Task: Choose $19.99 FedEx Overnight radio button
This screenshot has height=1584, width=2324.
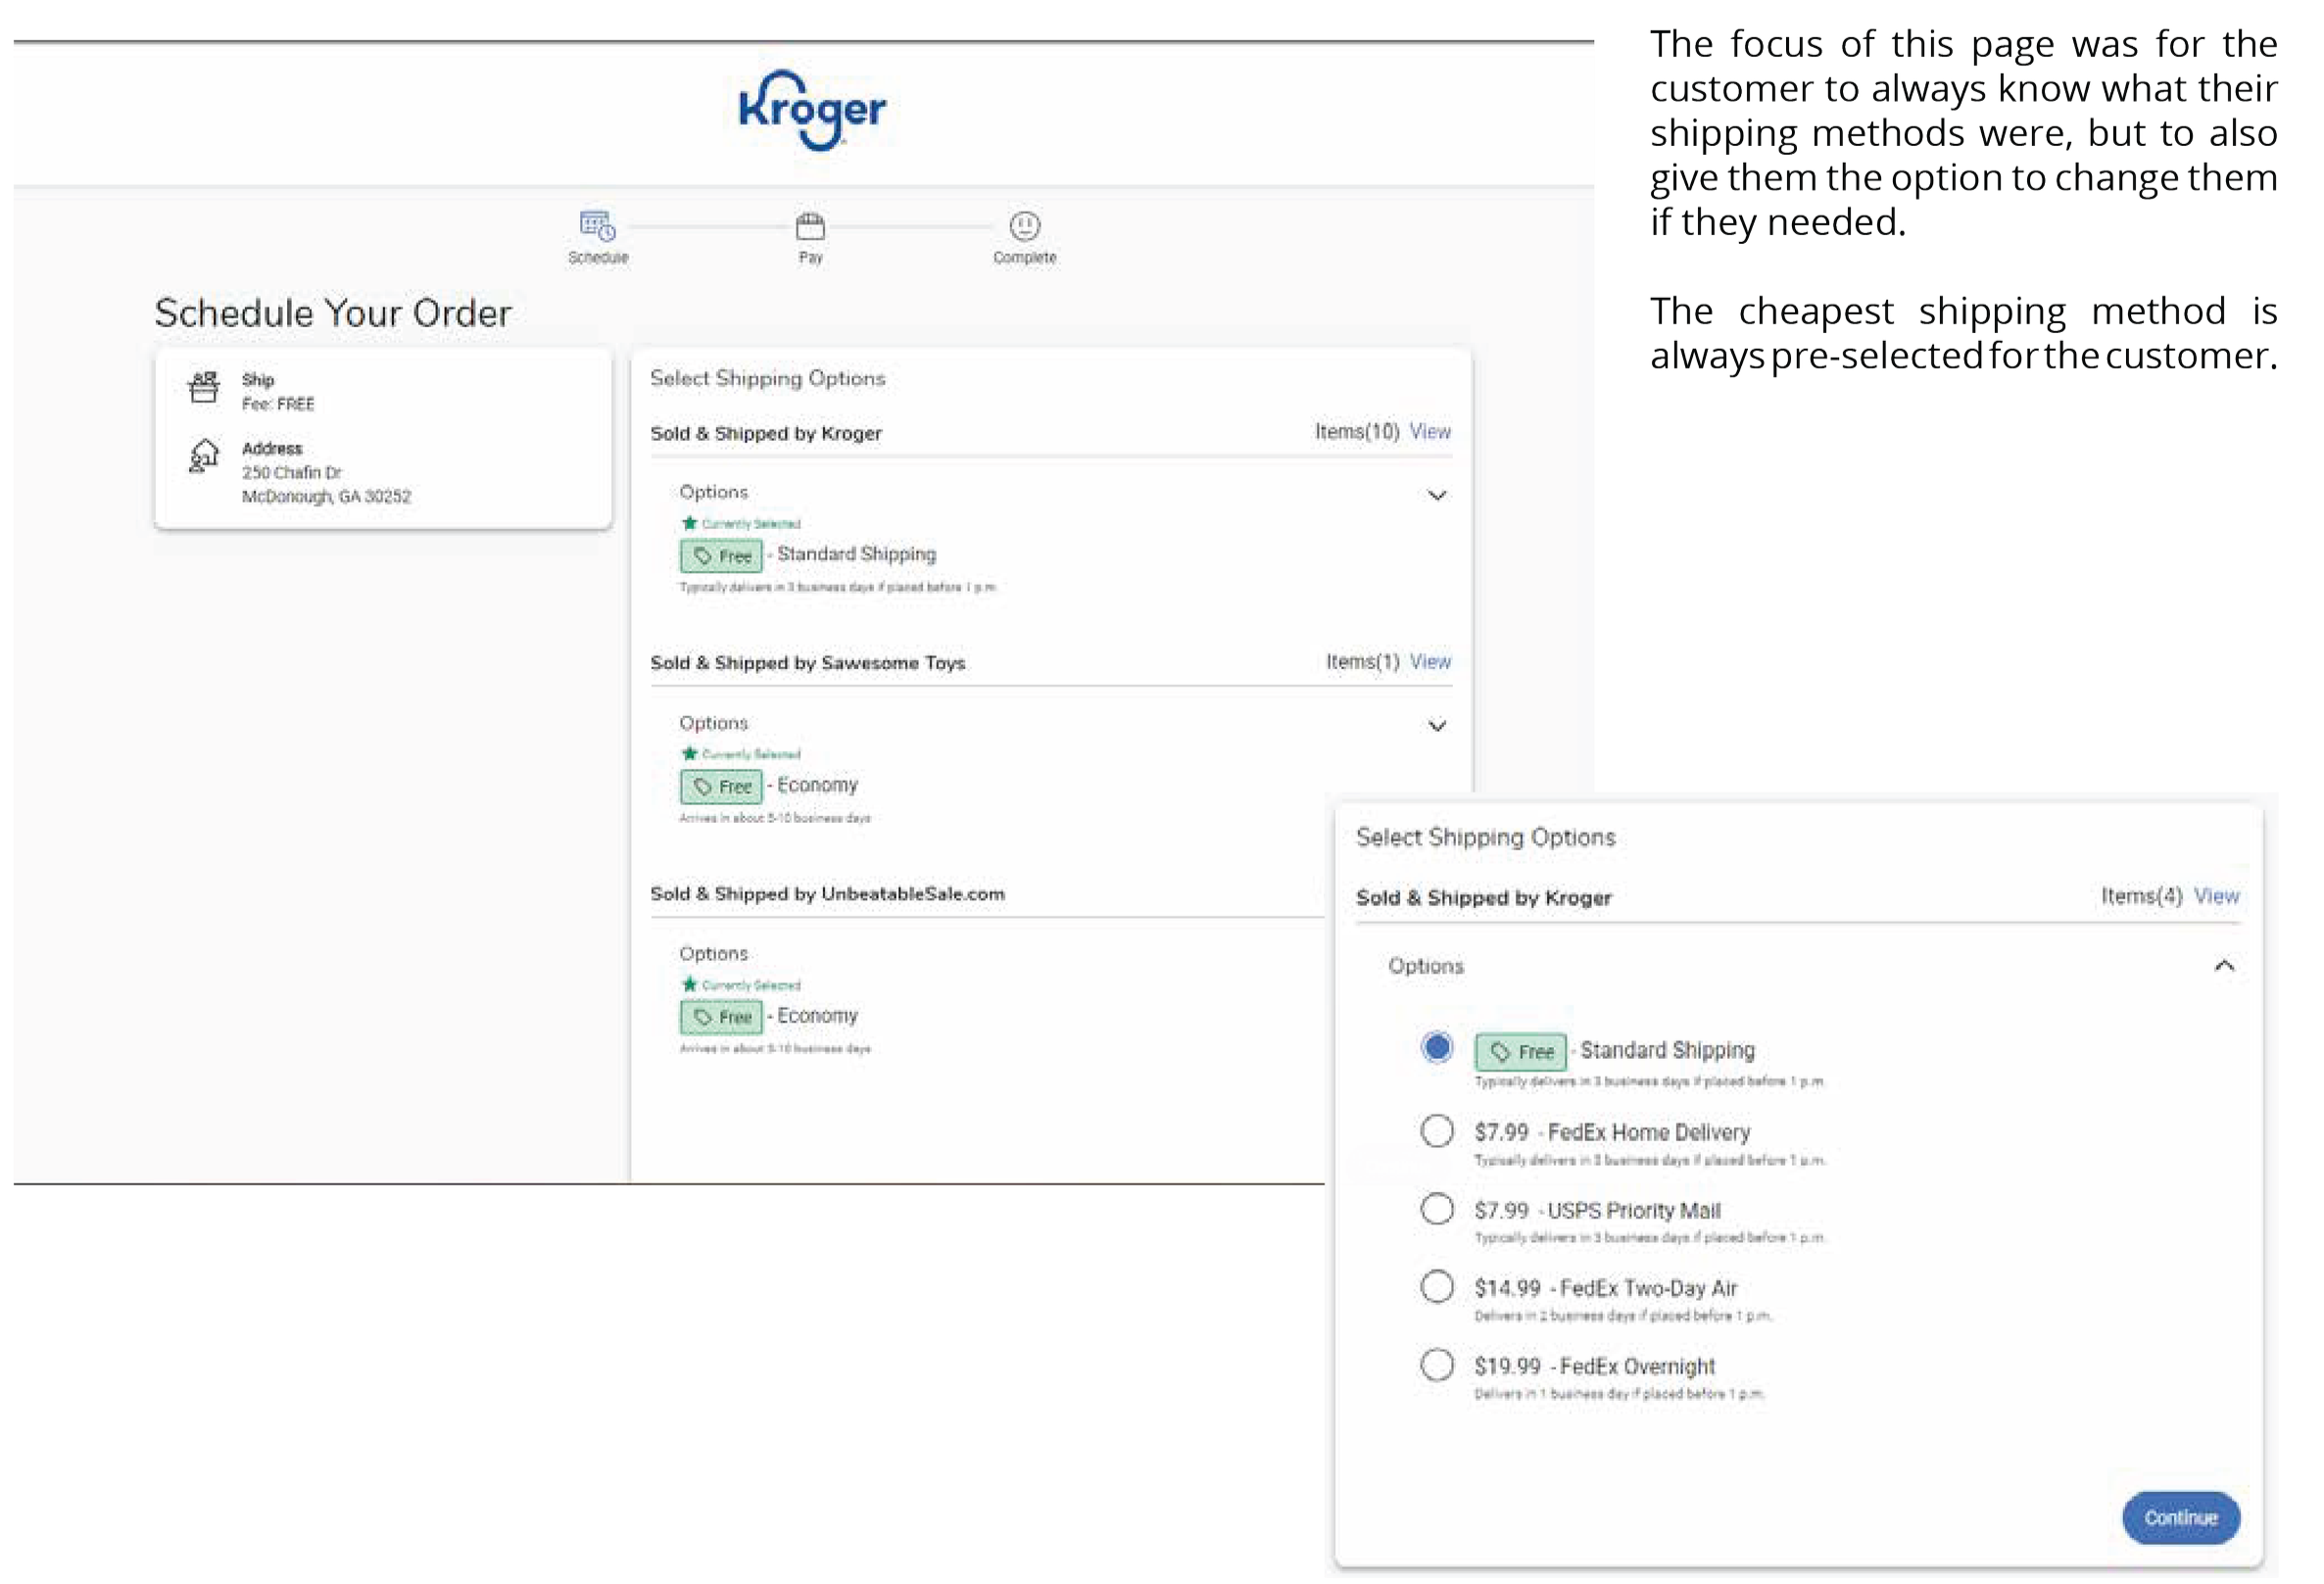Action: pos(1437,1365)
